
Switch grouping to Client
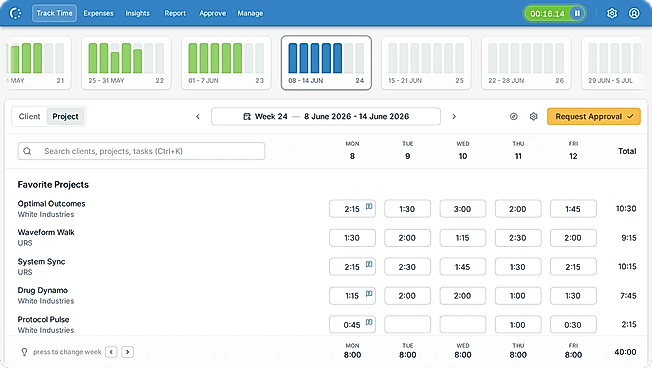pos(30,116)
